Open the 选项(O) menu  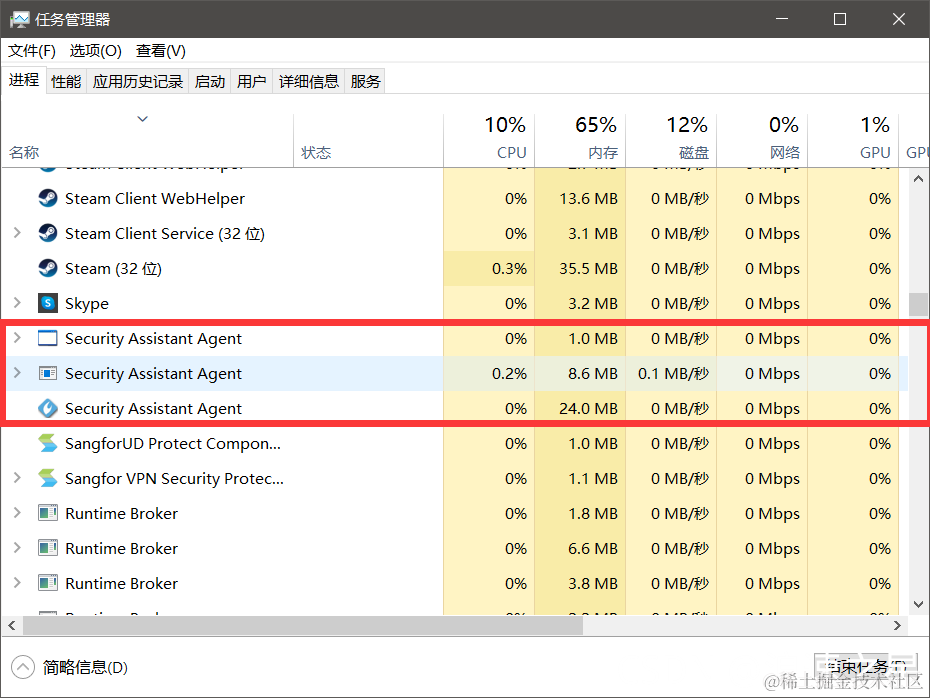click(95, 51)
